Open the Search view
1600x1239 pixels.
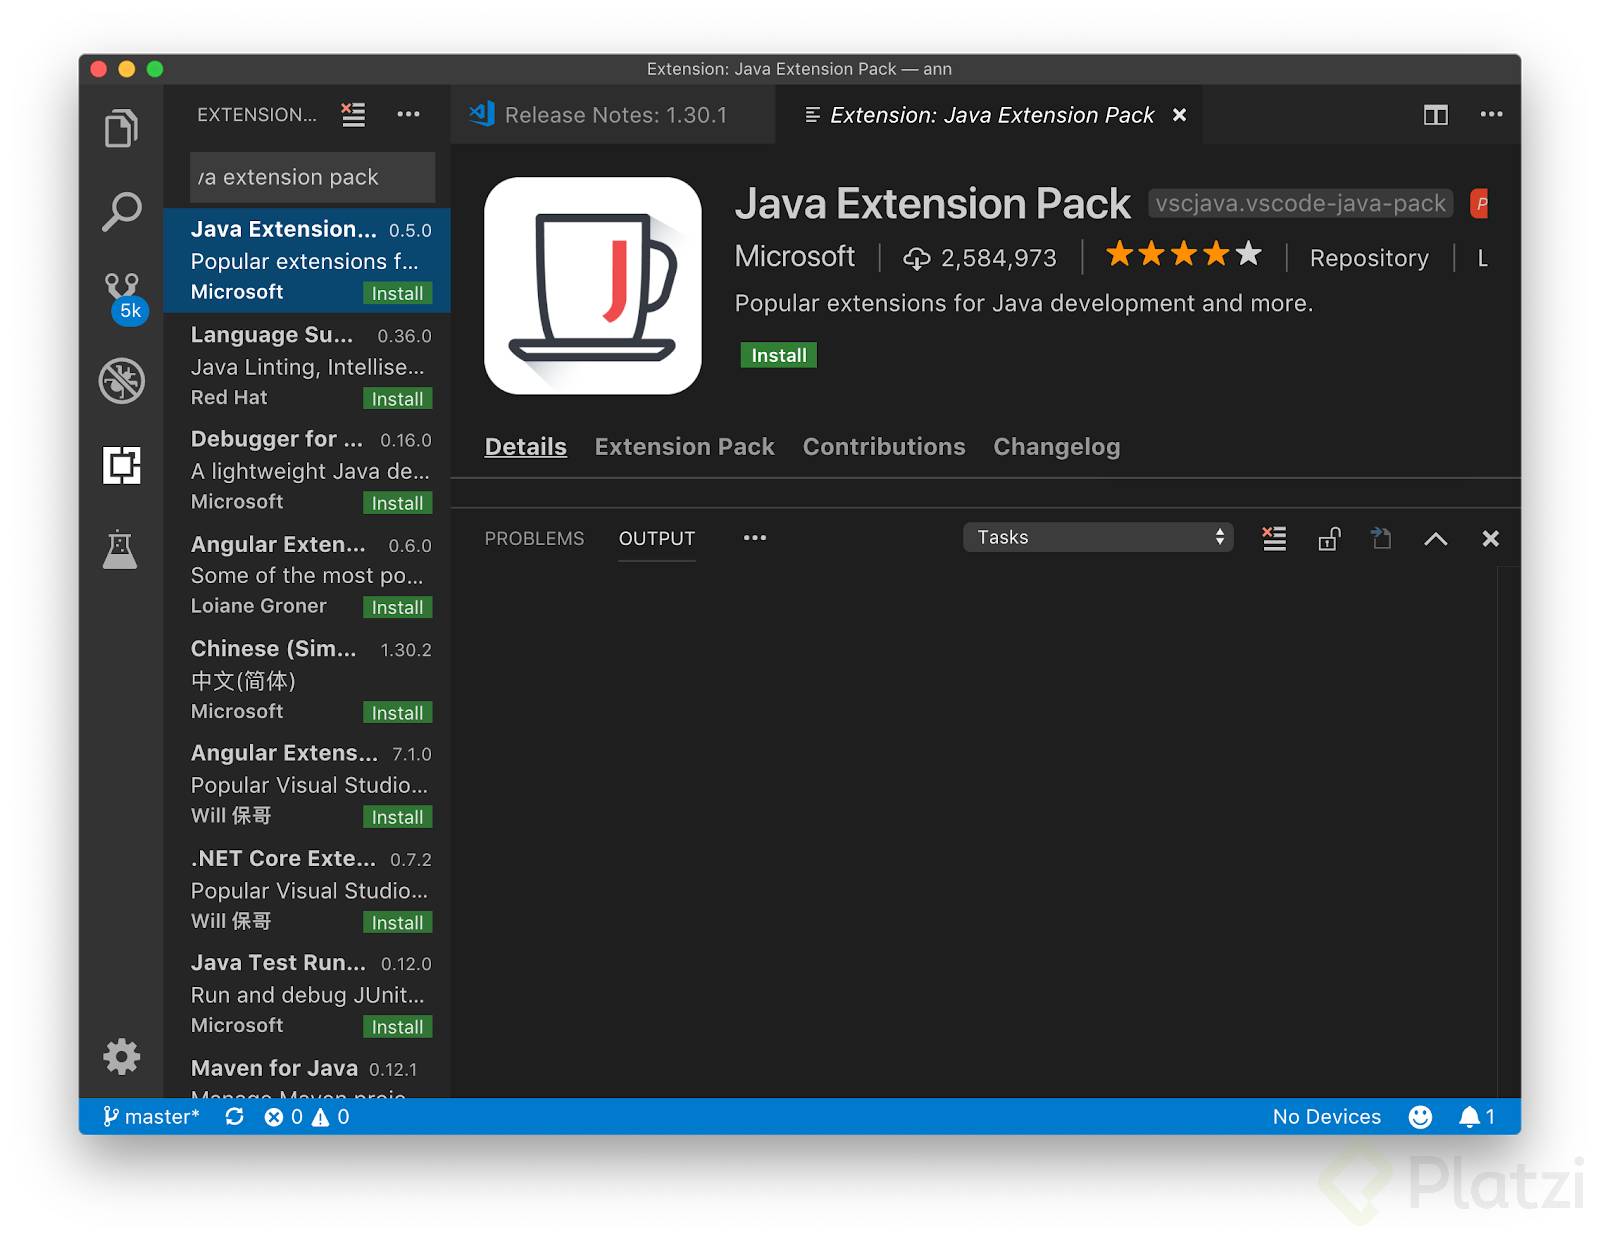click(121, 211)
